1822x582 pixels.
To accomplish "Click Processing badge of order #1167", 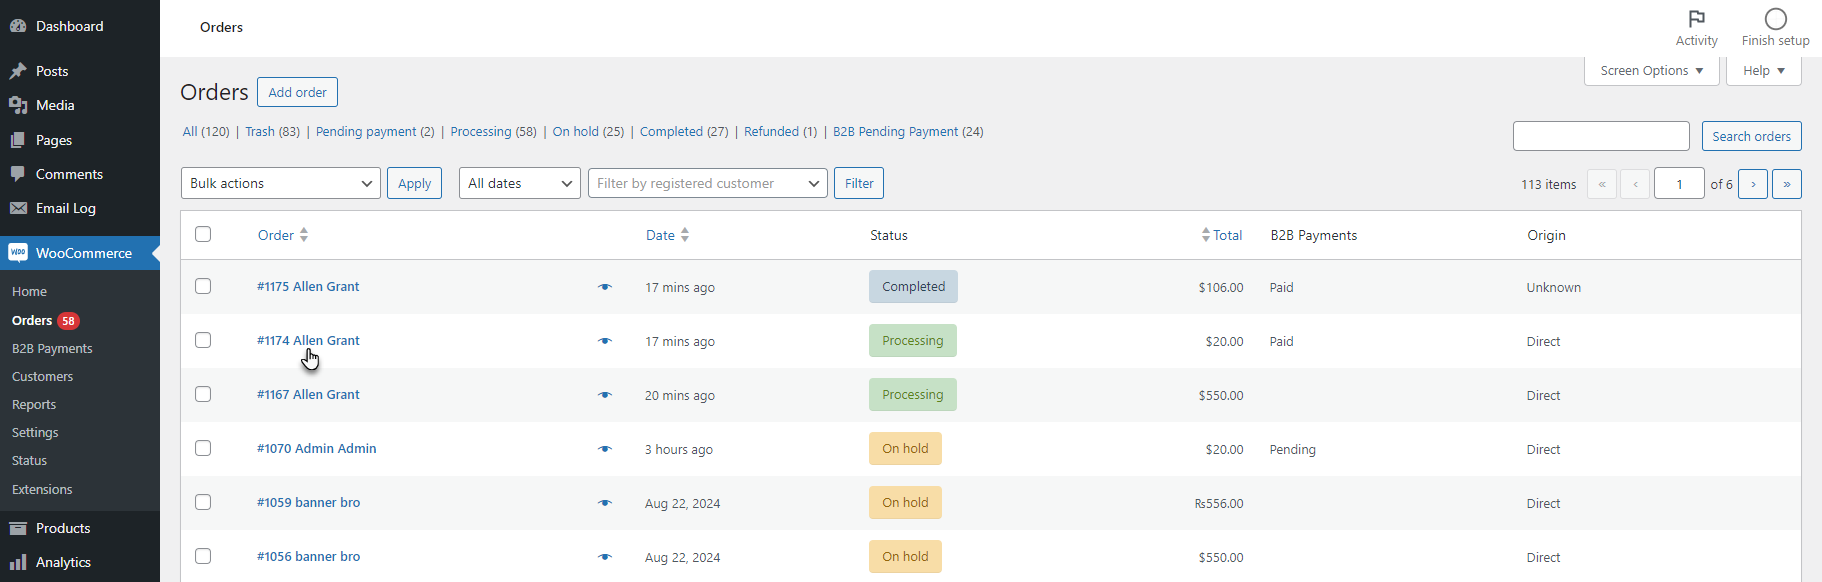I will pos(912,395).
